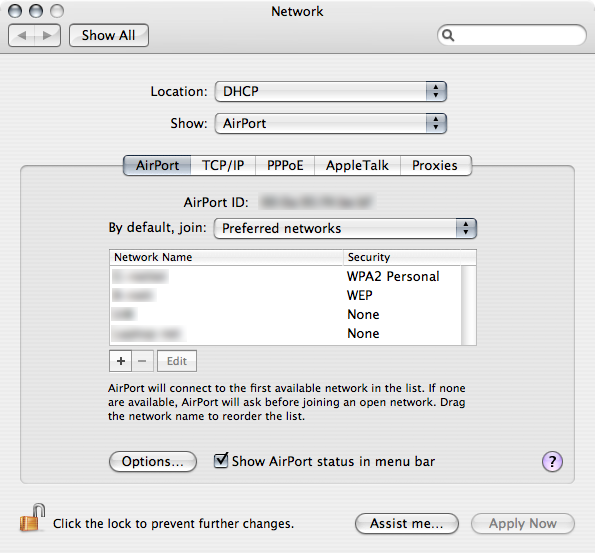Click the forward navigation arrow

[47, 36]
